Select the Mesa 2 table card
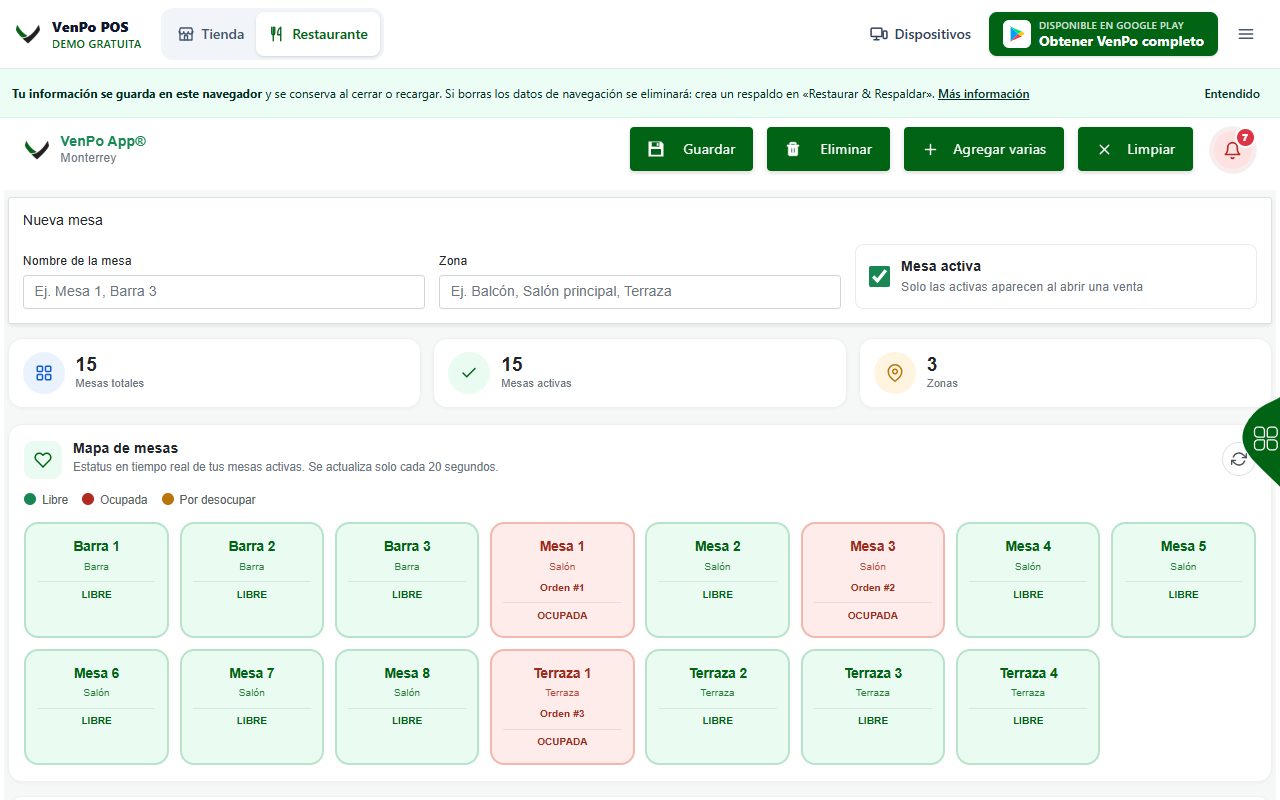 pyautogui.click(x=717, y=580)
